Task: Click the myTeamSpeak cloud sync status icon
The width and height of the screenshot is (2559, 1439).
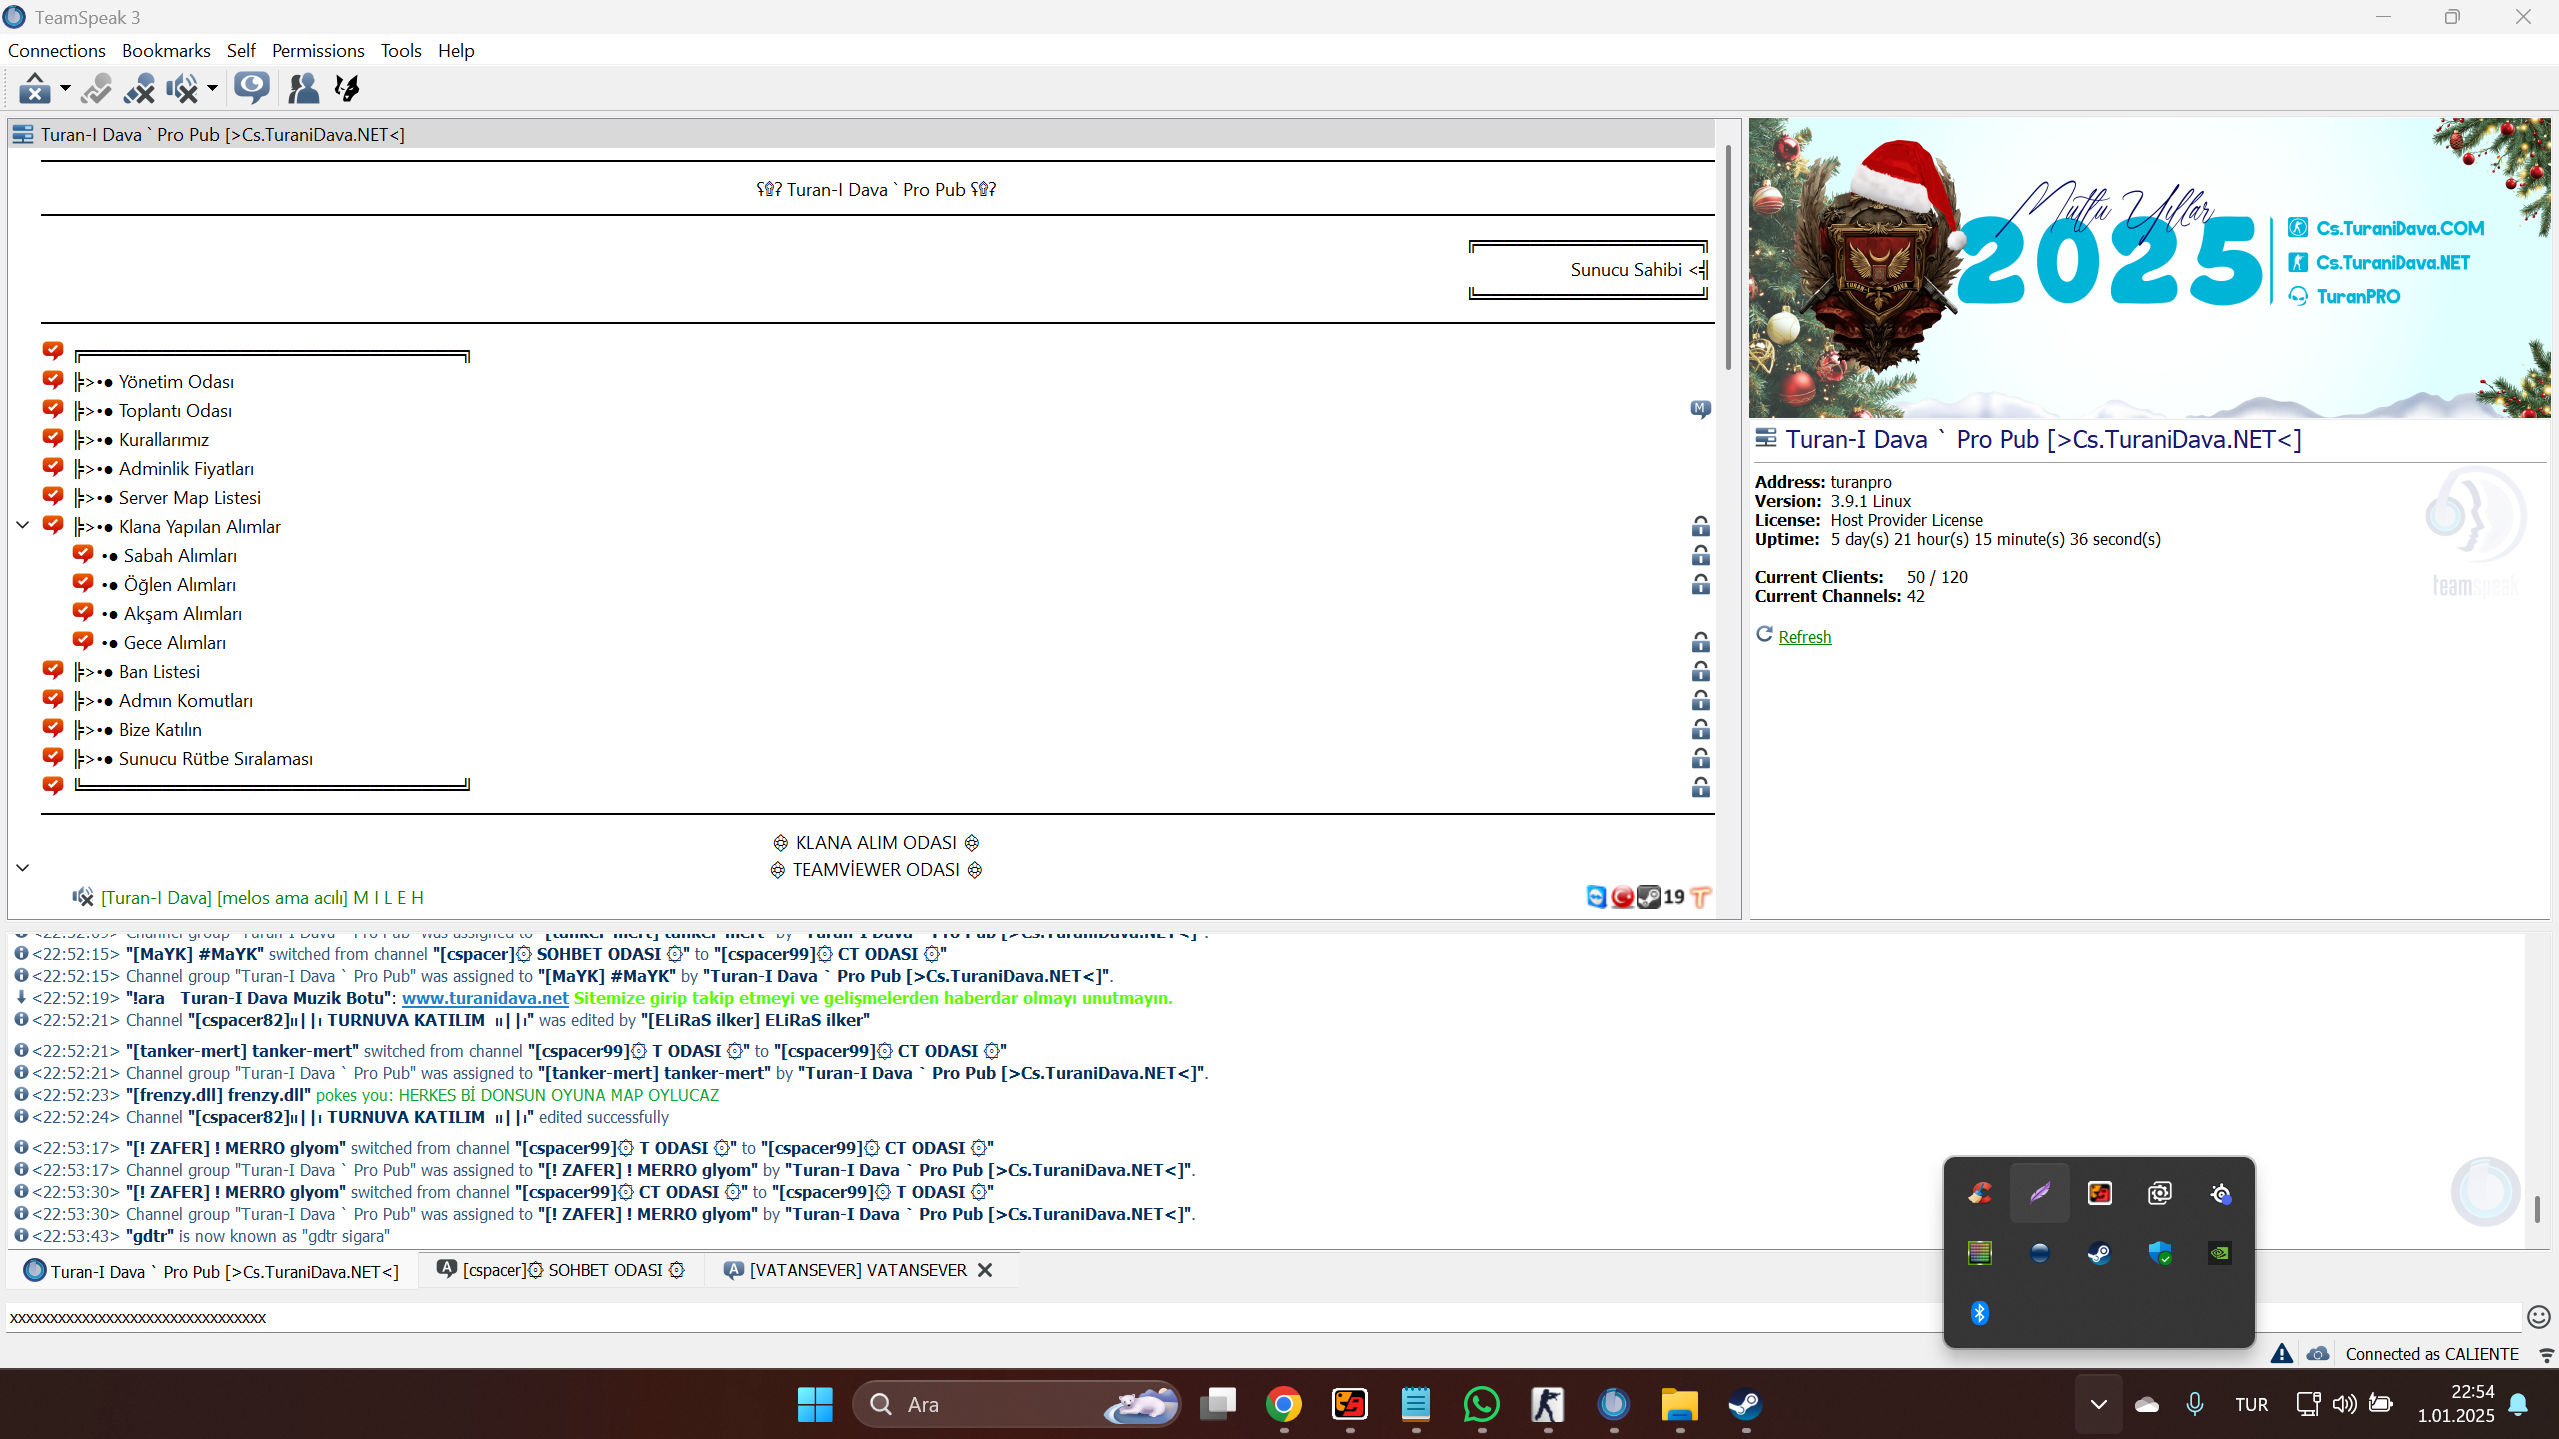Action: pyautogui.click(x=2317, y=1353)
